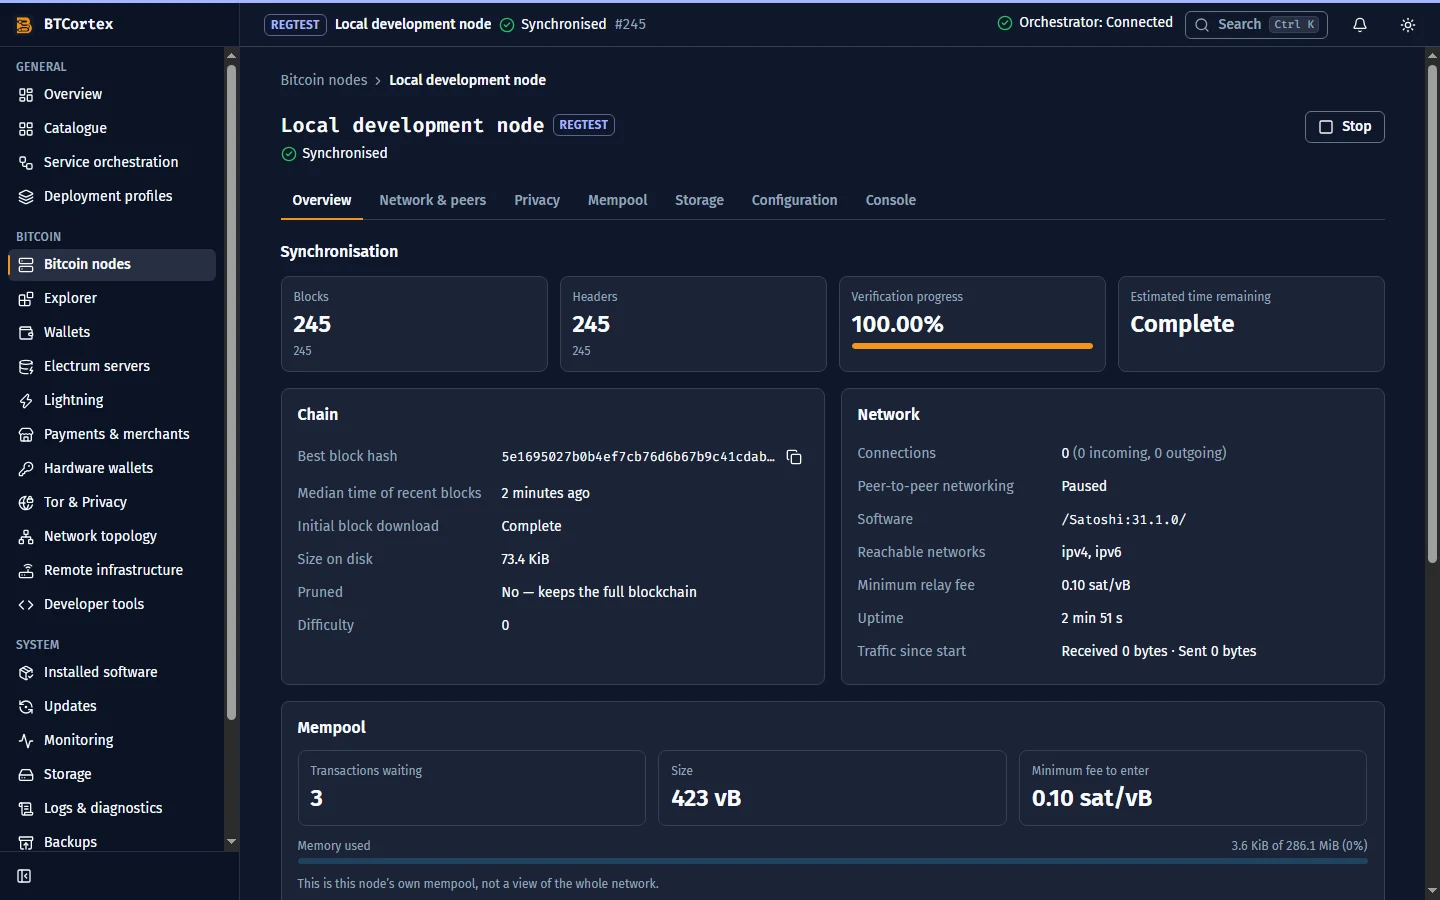Click the mempool Size 423 vB card
The height and width of the screenshot is (900, 1440).
point(832,788)
